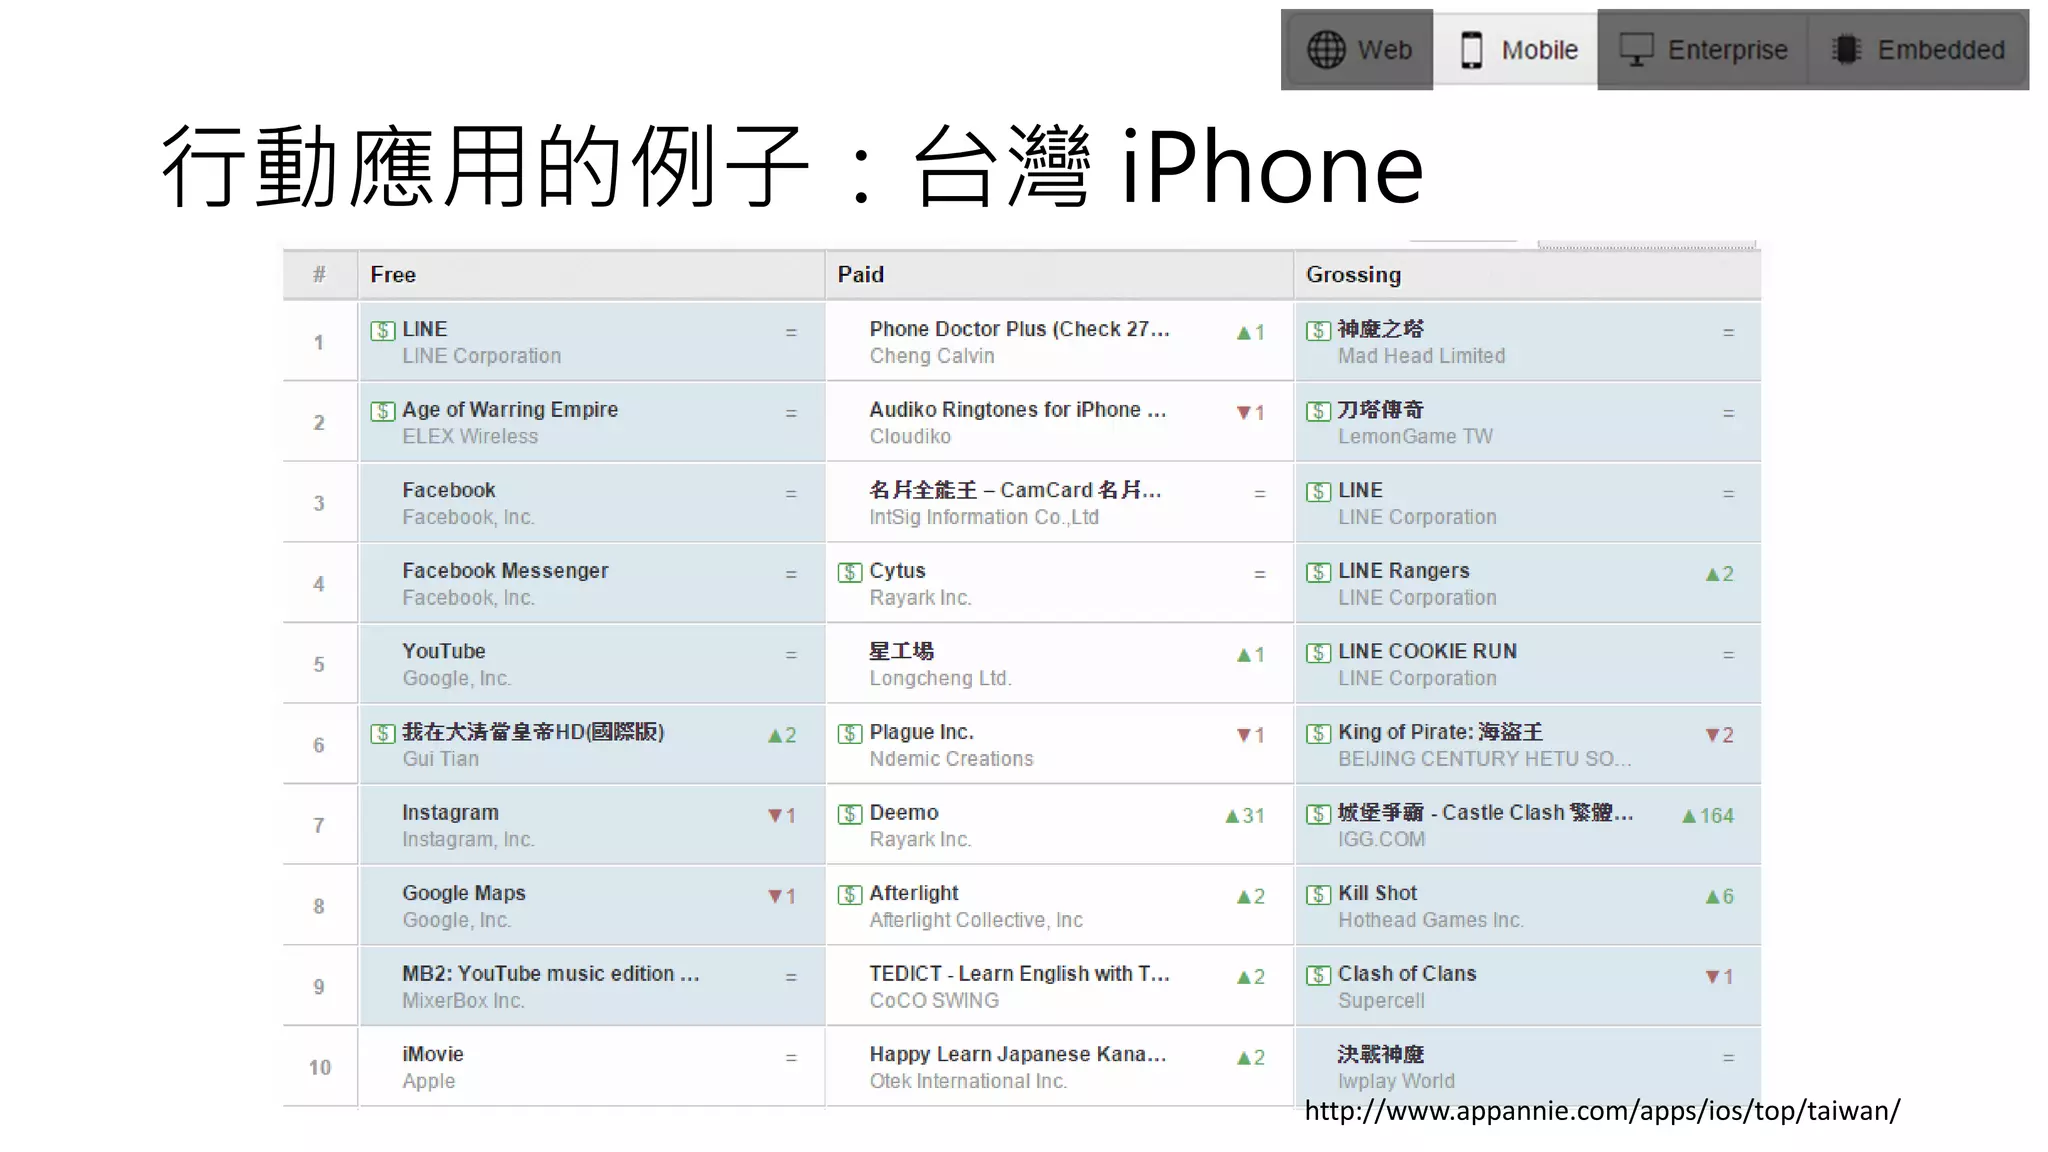This screenshot has width=2048, height=1152.
Task: Click the Paid column header
Action: pos(1060,275)
